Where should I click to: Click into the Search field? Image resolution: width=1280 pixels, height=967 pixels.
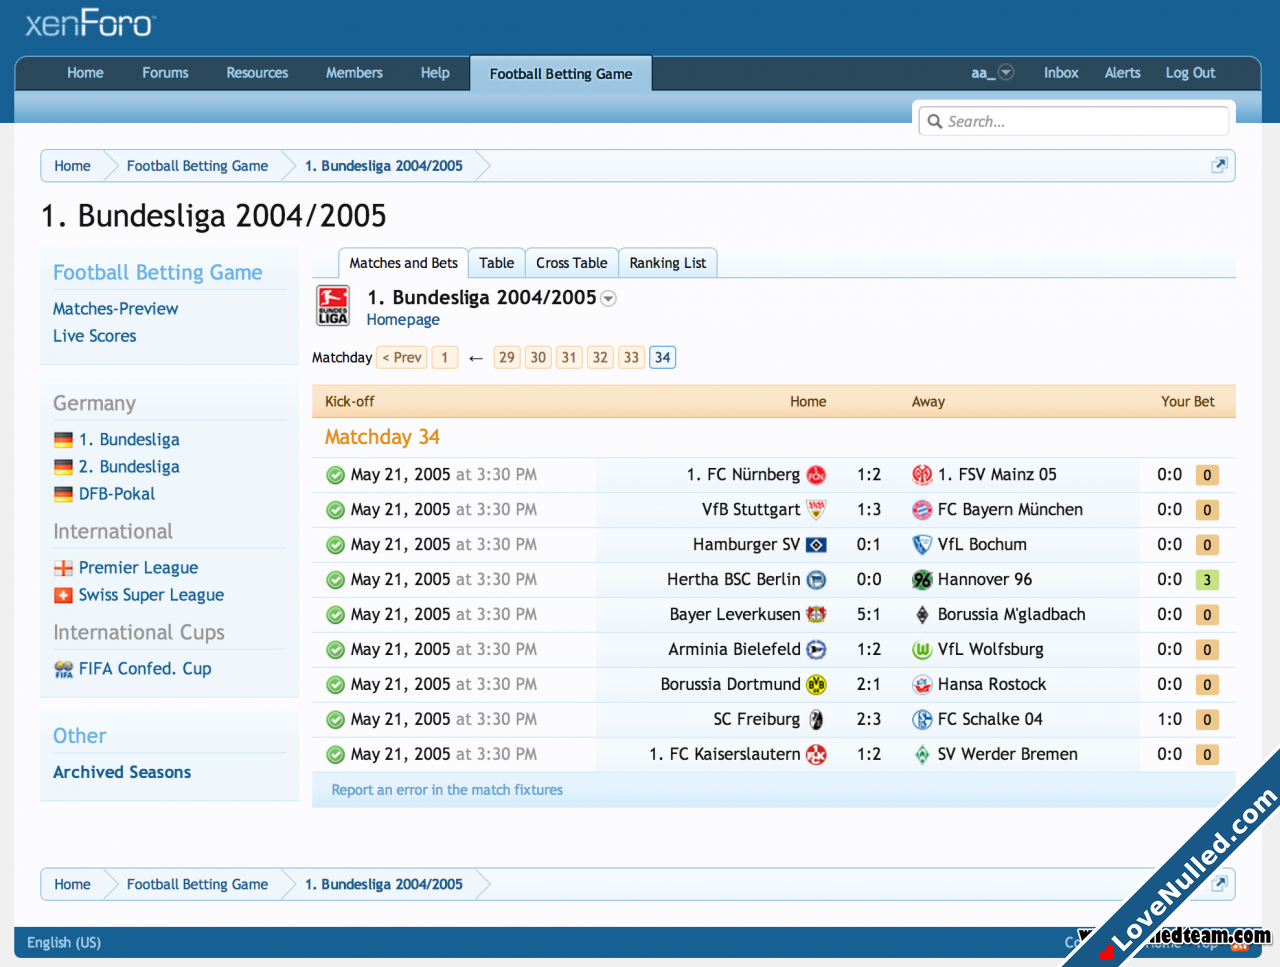point(1073,121)
